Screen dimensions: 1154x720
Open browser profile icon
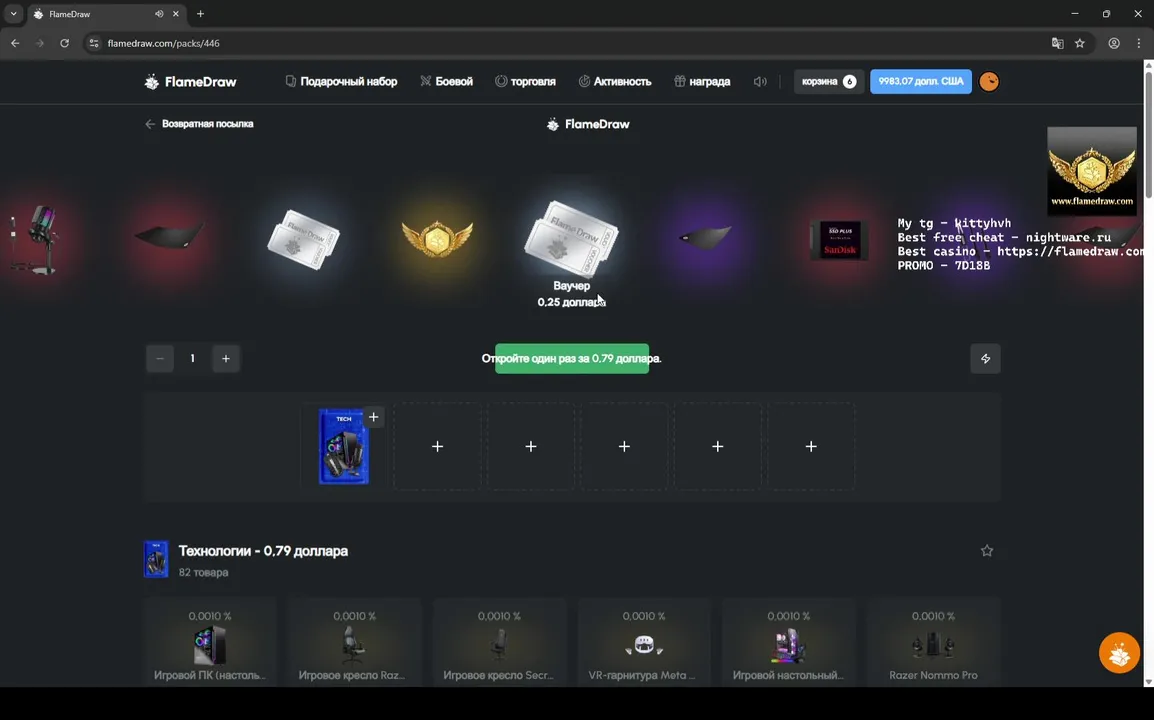click(x=1114, y=43)
